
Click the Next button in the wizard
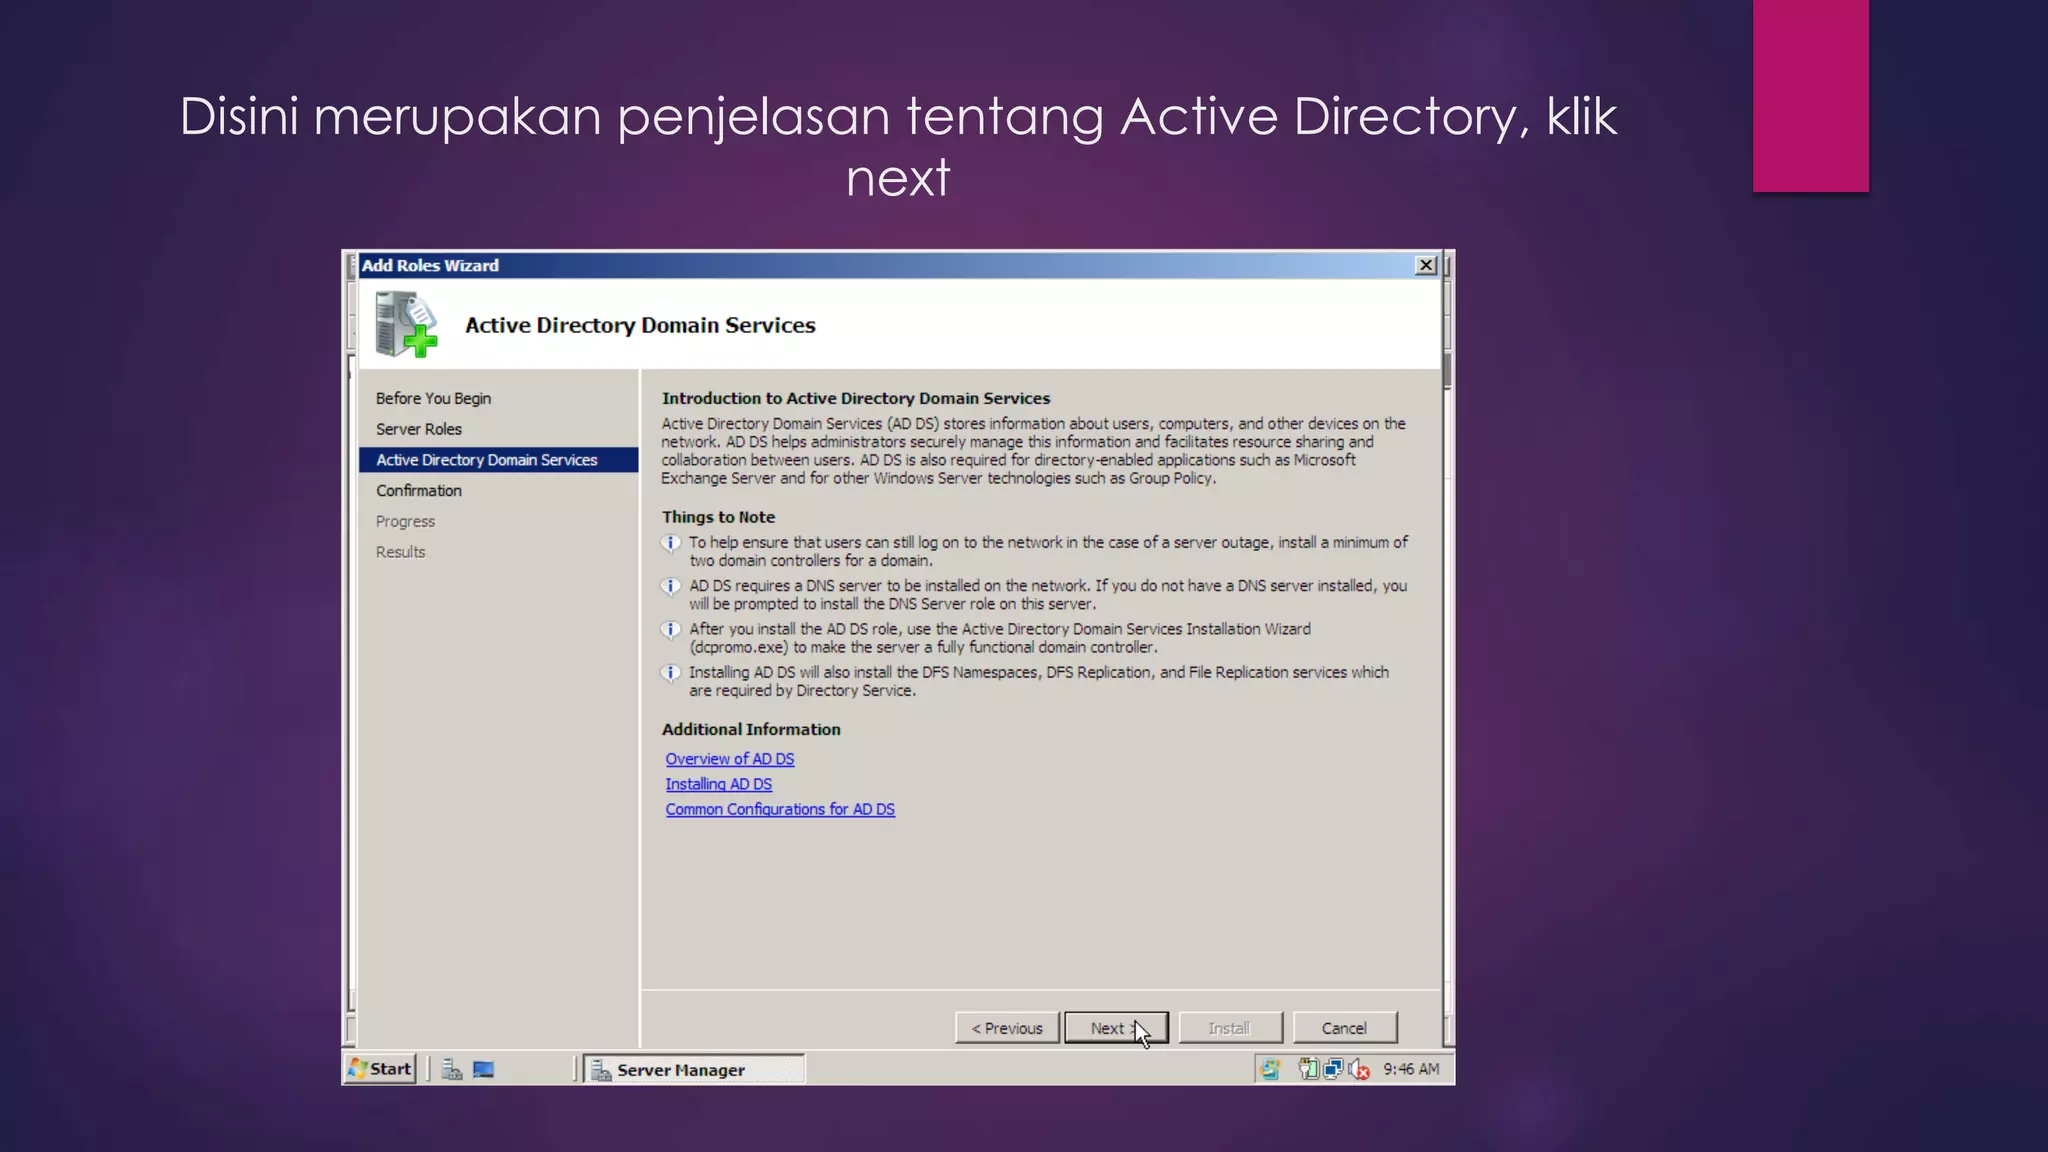(x=1116, y=1028)
